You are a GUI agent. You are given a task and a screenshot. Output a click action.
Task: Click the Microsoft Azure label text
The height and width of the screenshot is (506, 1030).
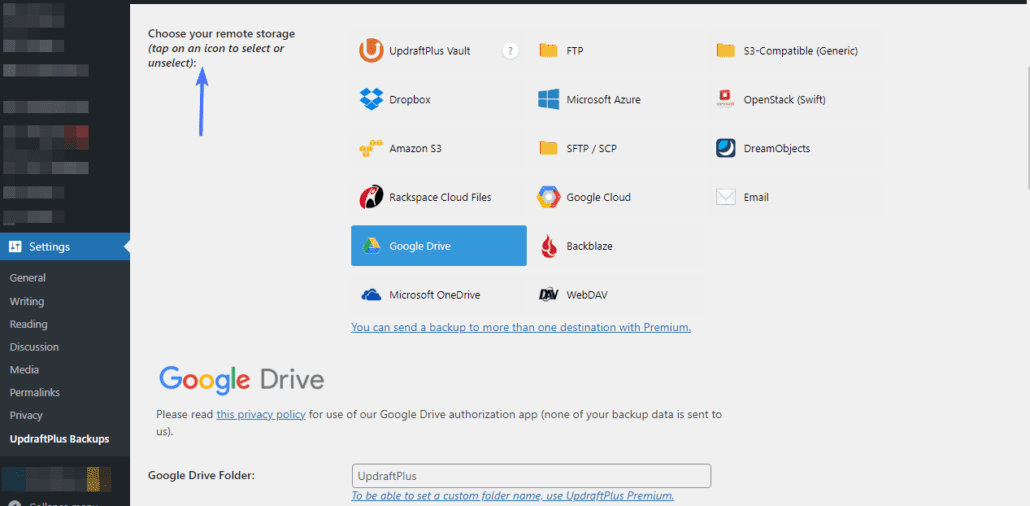[x=604, y=100]
